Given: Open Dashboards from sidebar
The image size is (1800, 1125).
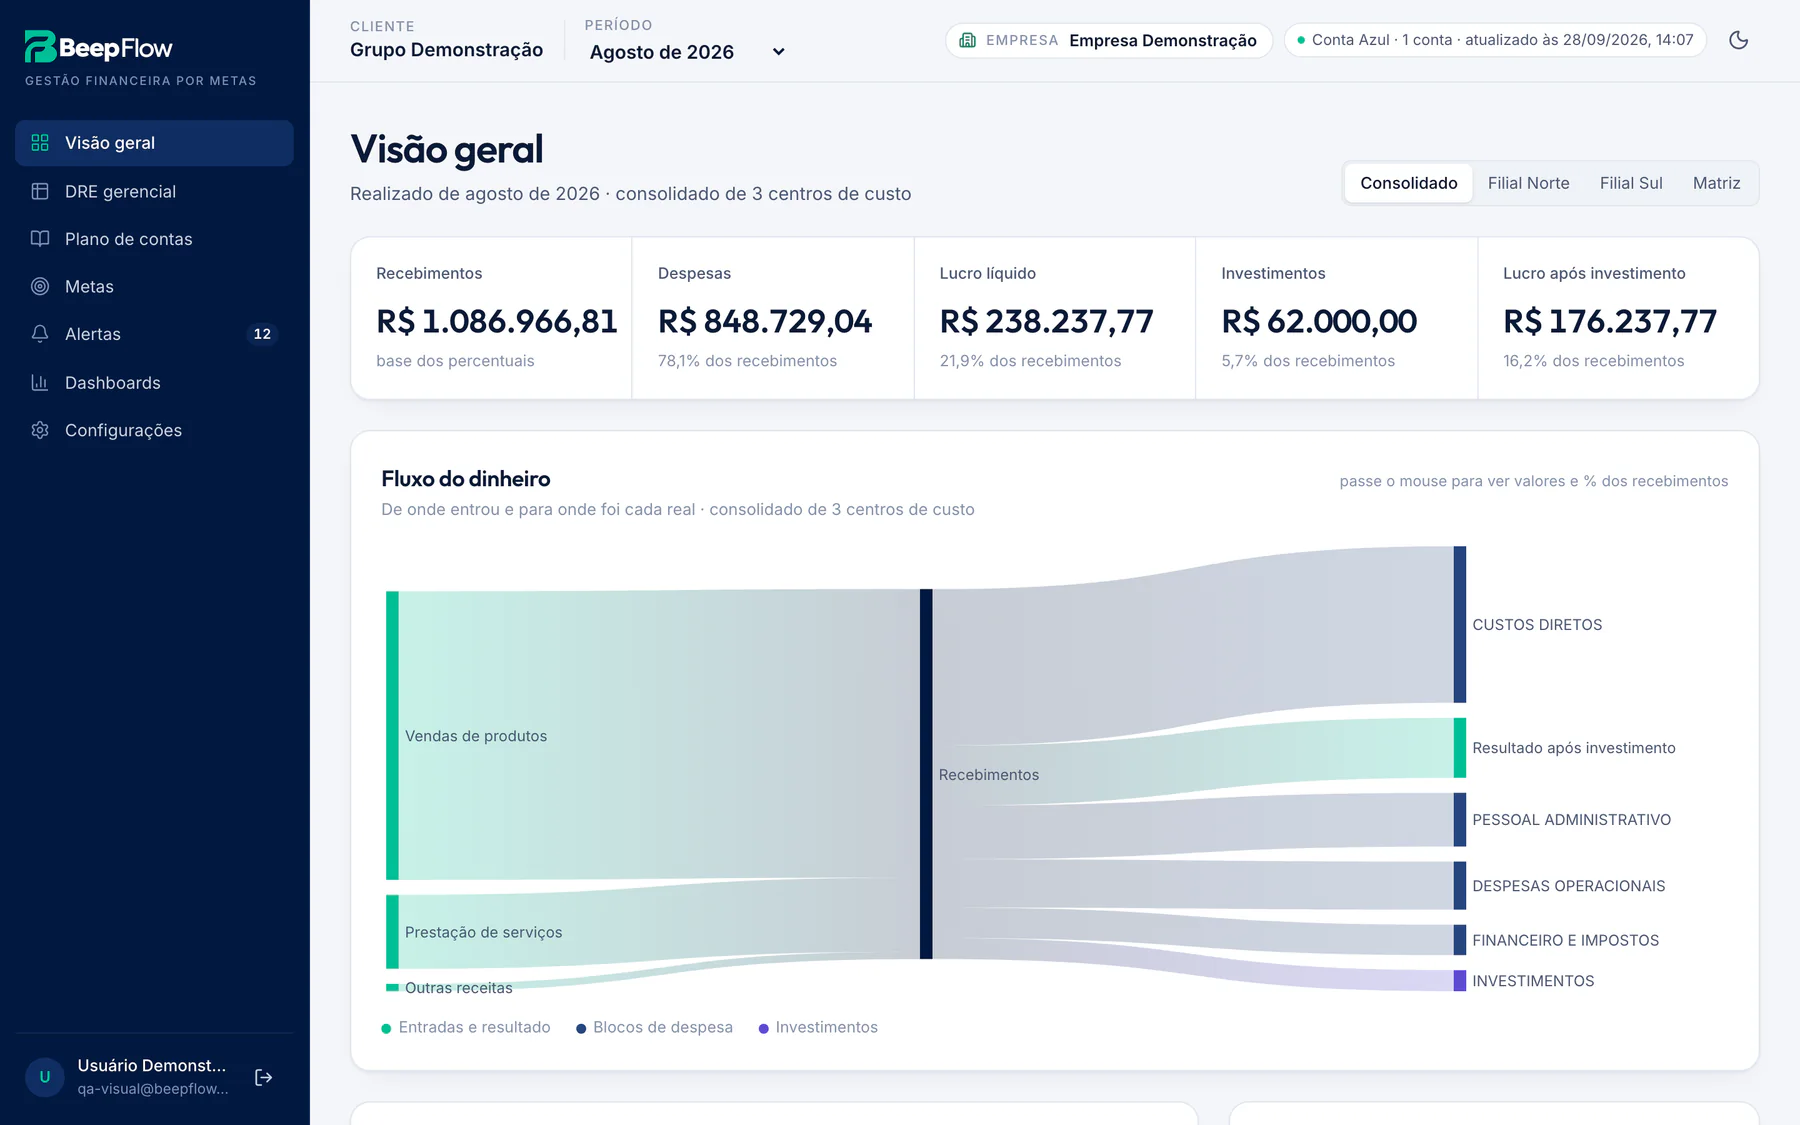Looking at the screenshot, I should [154, 383].
